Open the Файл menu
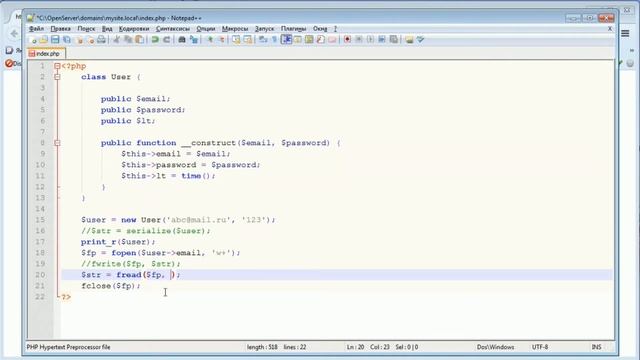 36,29
